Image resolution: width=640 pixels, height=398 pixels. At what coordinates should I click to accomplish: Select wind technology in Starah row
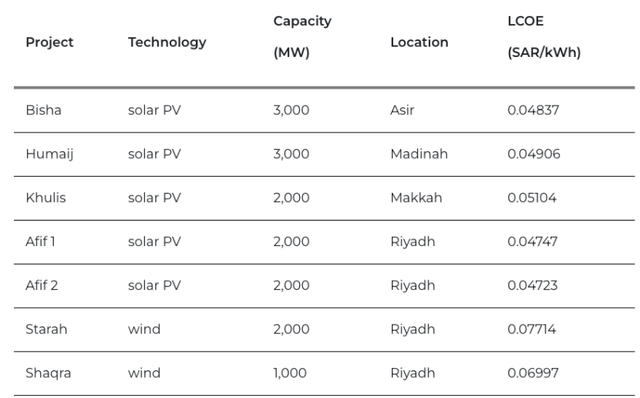[144, 329]
